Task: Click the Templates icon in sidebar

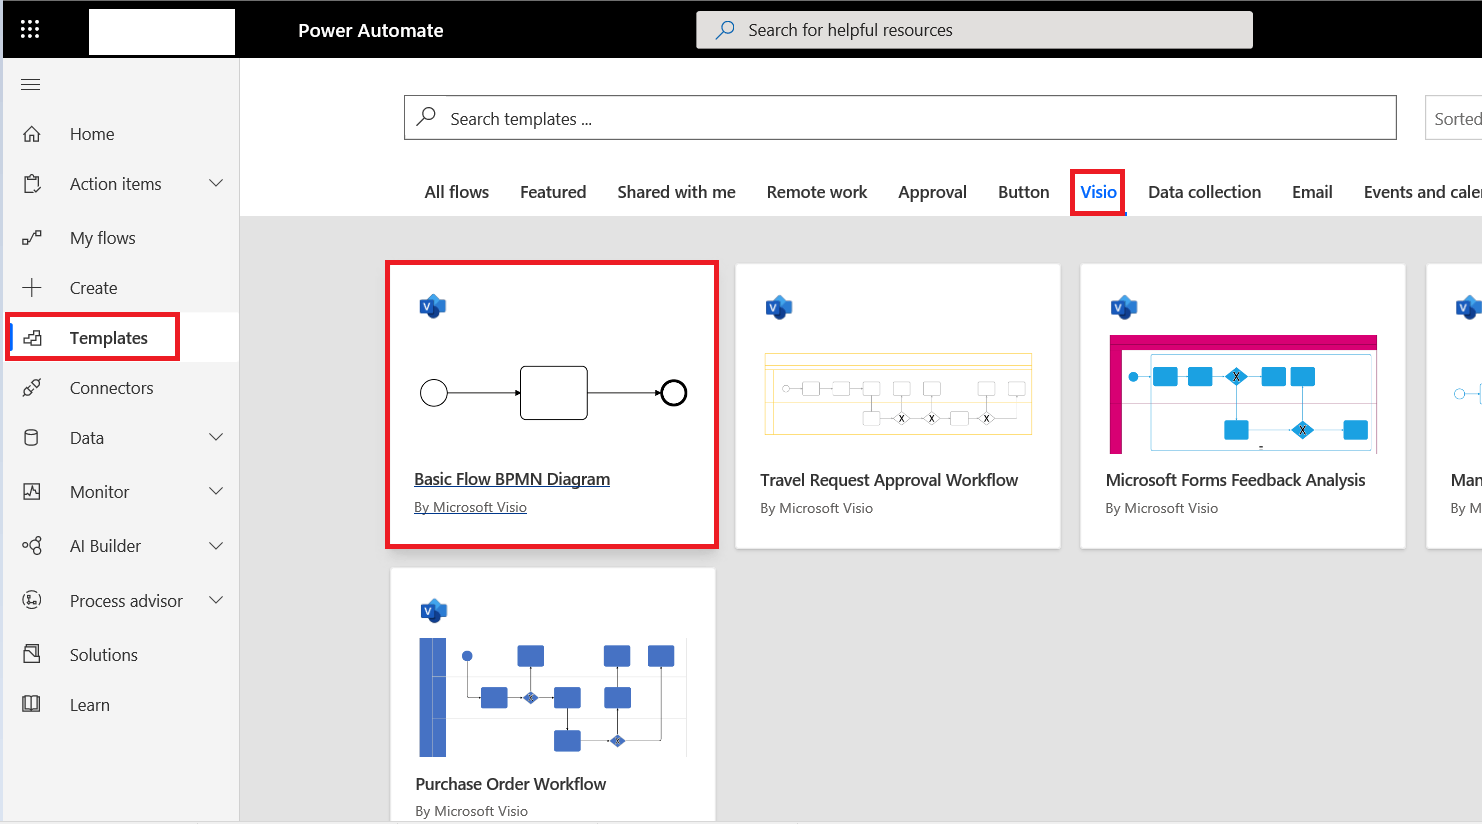Action: 32,338
